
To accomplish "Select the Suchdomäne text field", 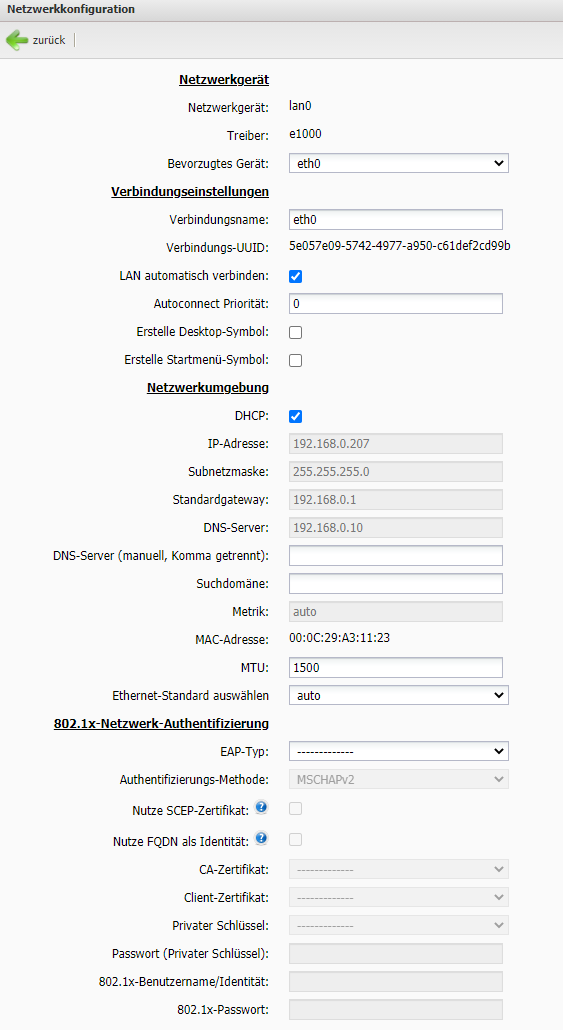I will click(x=395, y=583).
